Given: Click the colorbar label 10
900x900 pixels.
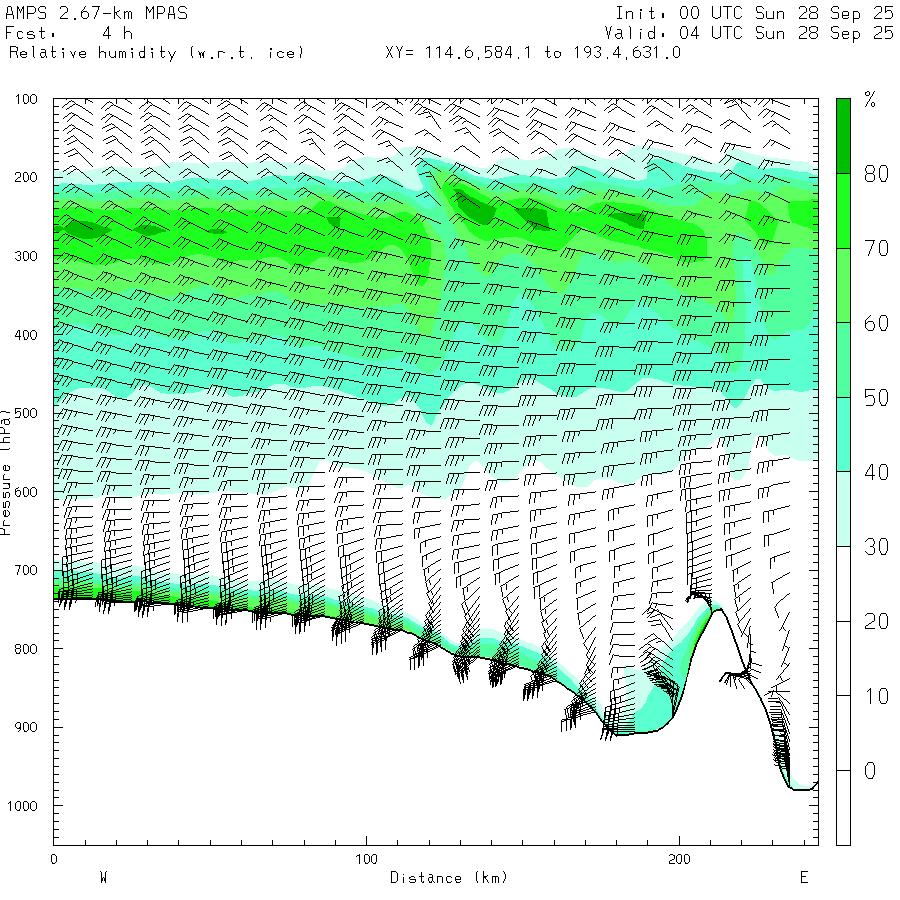Looking at the screenshot, I should click(876, 696).
